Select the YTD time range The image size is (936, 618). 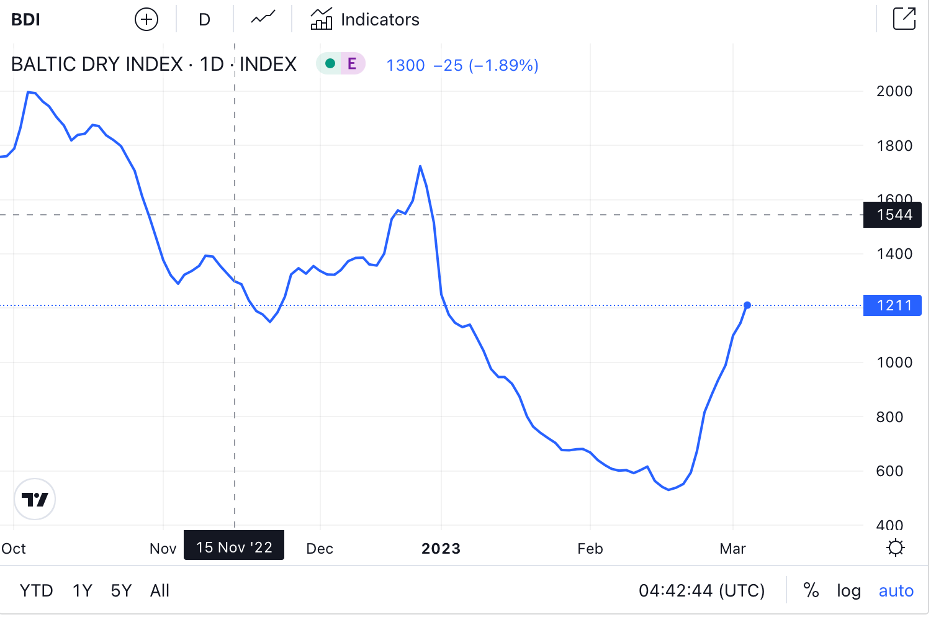37,590
